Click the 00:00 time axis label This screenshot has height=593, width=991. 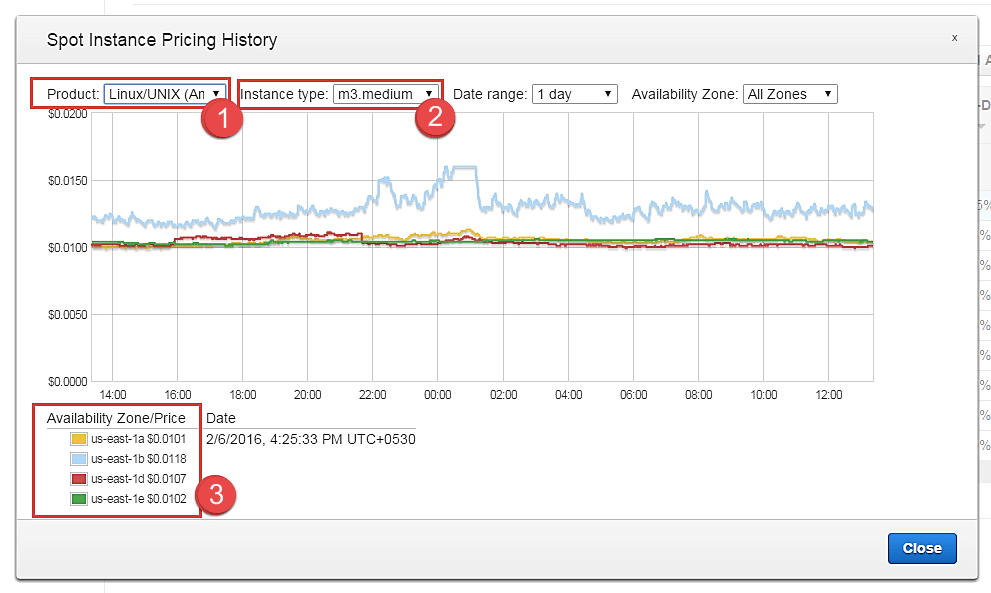438,395
